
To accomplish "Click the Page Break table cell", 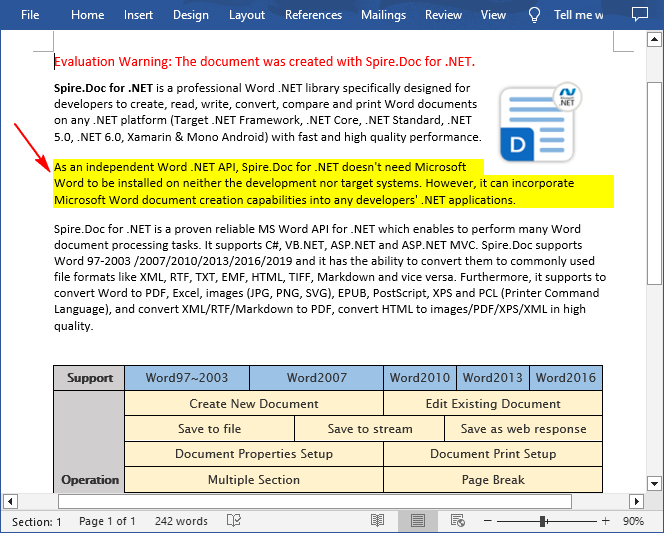I will [493, 480].
